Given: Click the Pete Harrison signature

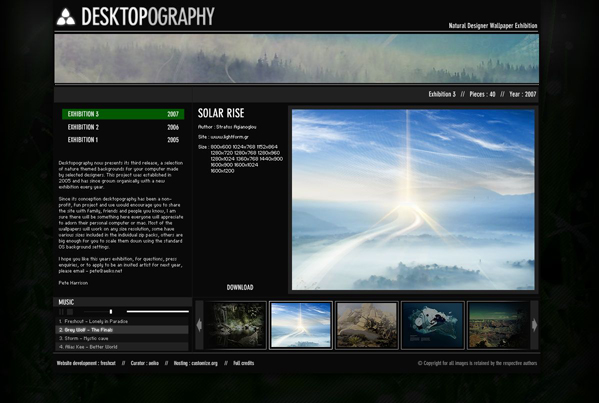Looking at the screenshot, I should click(x=73, y=283).
